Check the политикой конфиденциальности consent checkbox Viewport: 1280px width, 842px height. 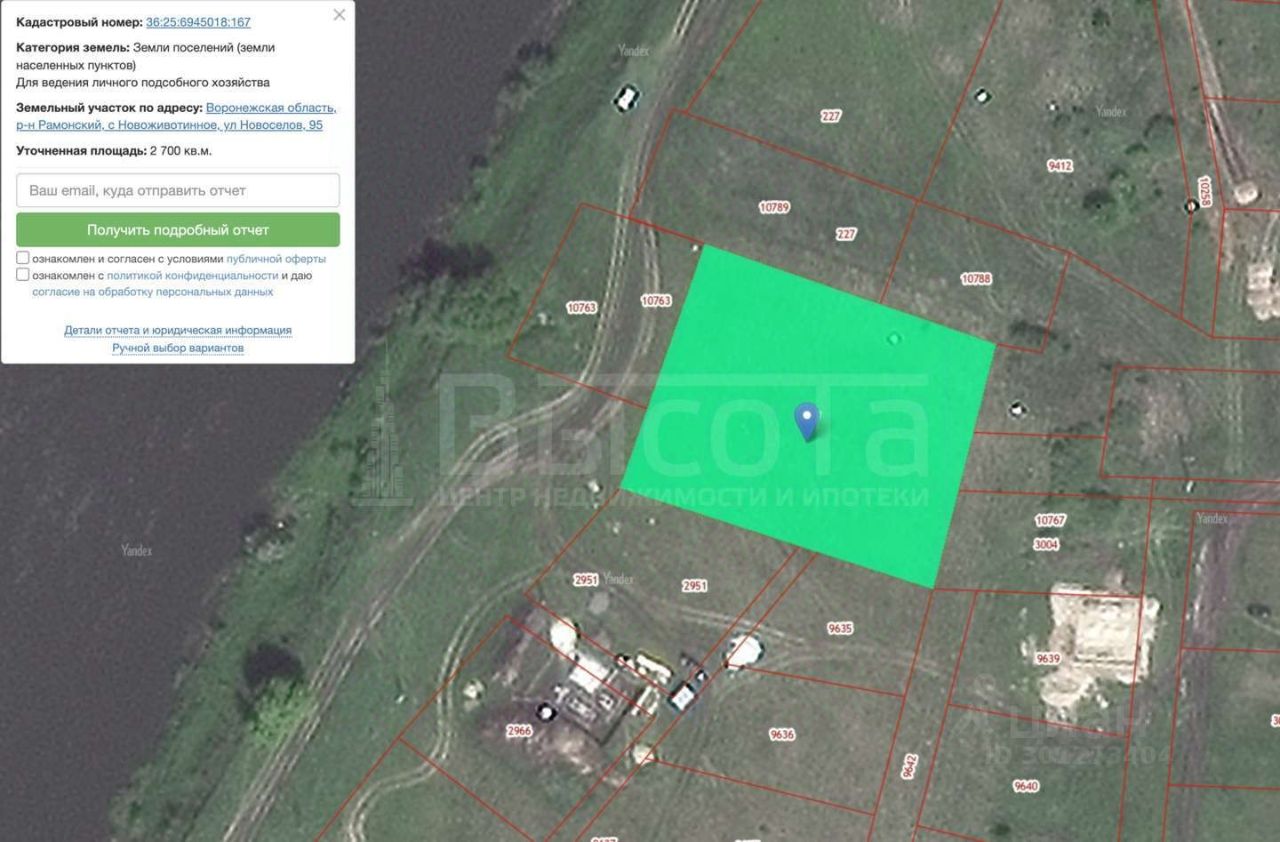(23, 274)
